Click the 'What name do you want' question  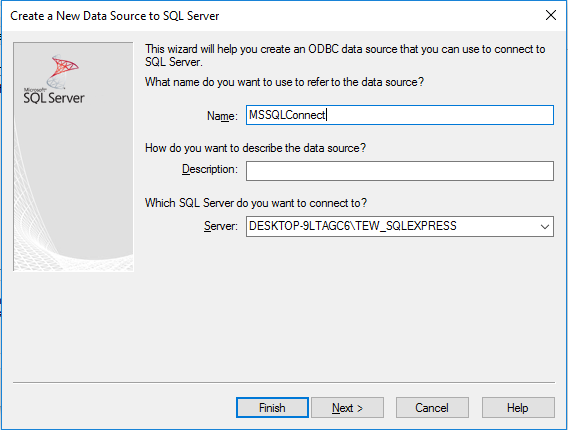tap(284, 82)
